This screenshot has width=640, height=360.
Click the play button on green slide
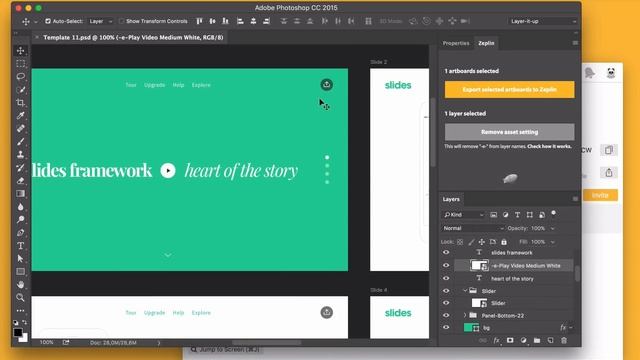[x=168, y=171]
